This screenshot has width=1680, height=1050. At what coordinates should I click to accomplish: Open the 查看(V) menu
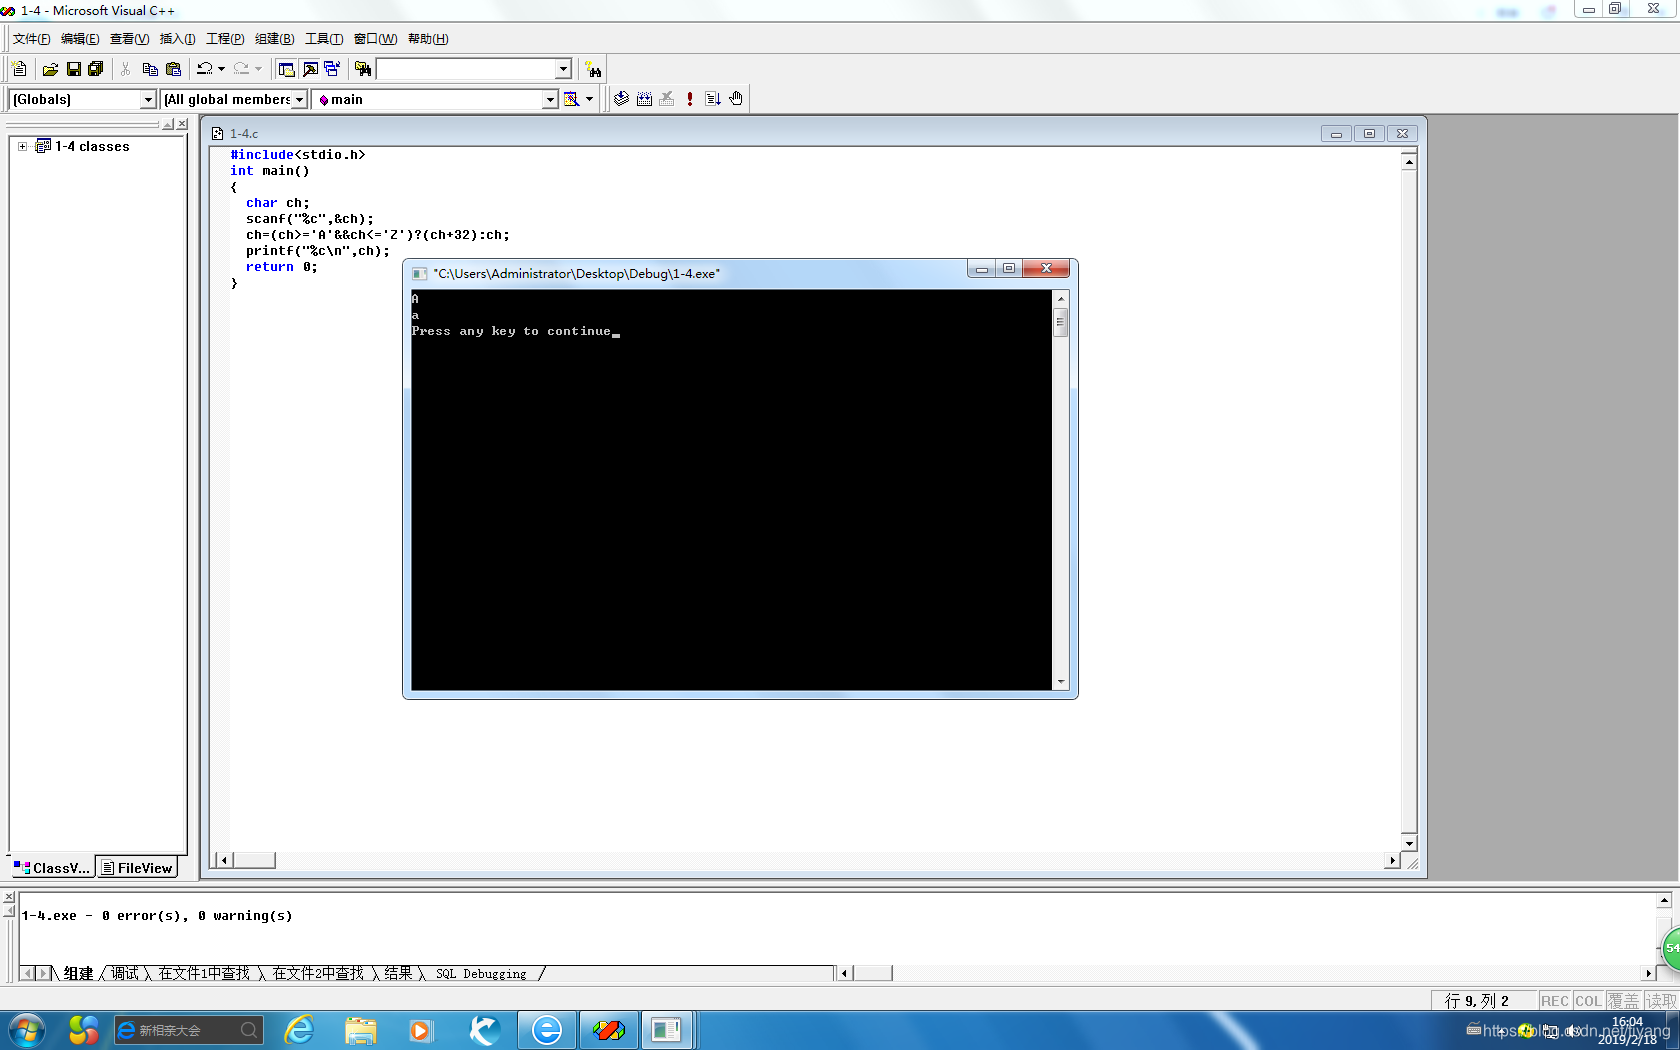click(129, 39)
